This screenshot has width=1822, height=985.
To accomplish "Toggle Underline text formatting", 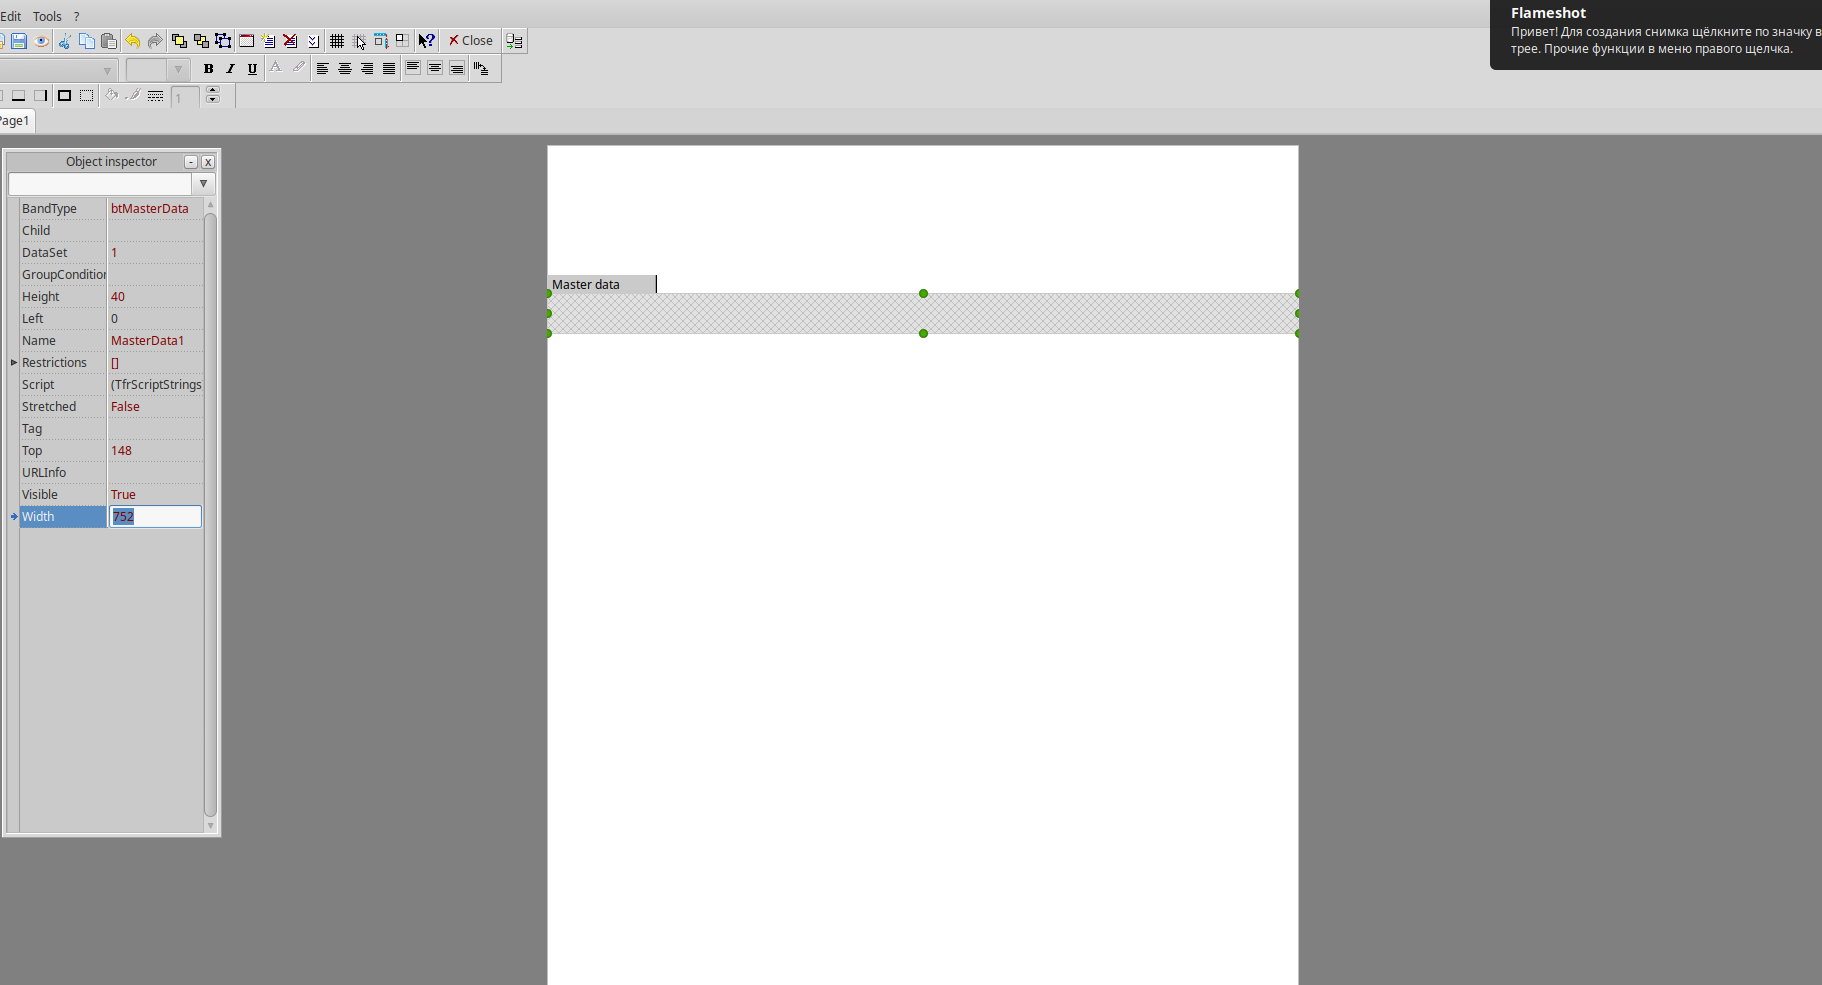I will click(x=252, y=69).
